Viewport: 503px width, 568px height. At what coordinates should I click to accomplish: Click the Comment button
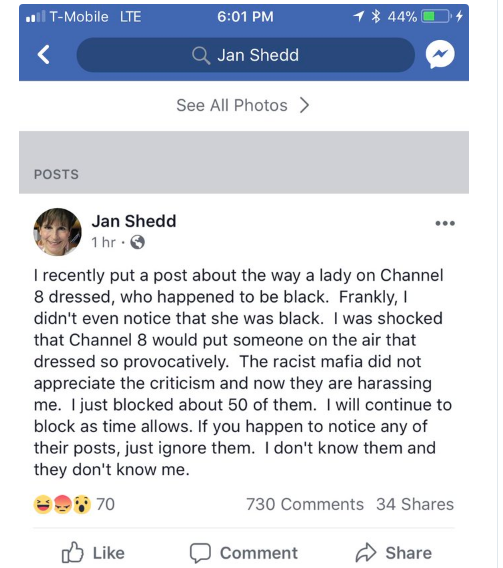pos(244,553)
